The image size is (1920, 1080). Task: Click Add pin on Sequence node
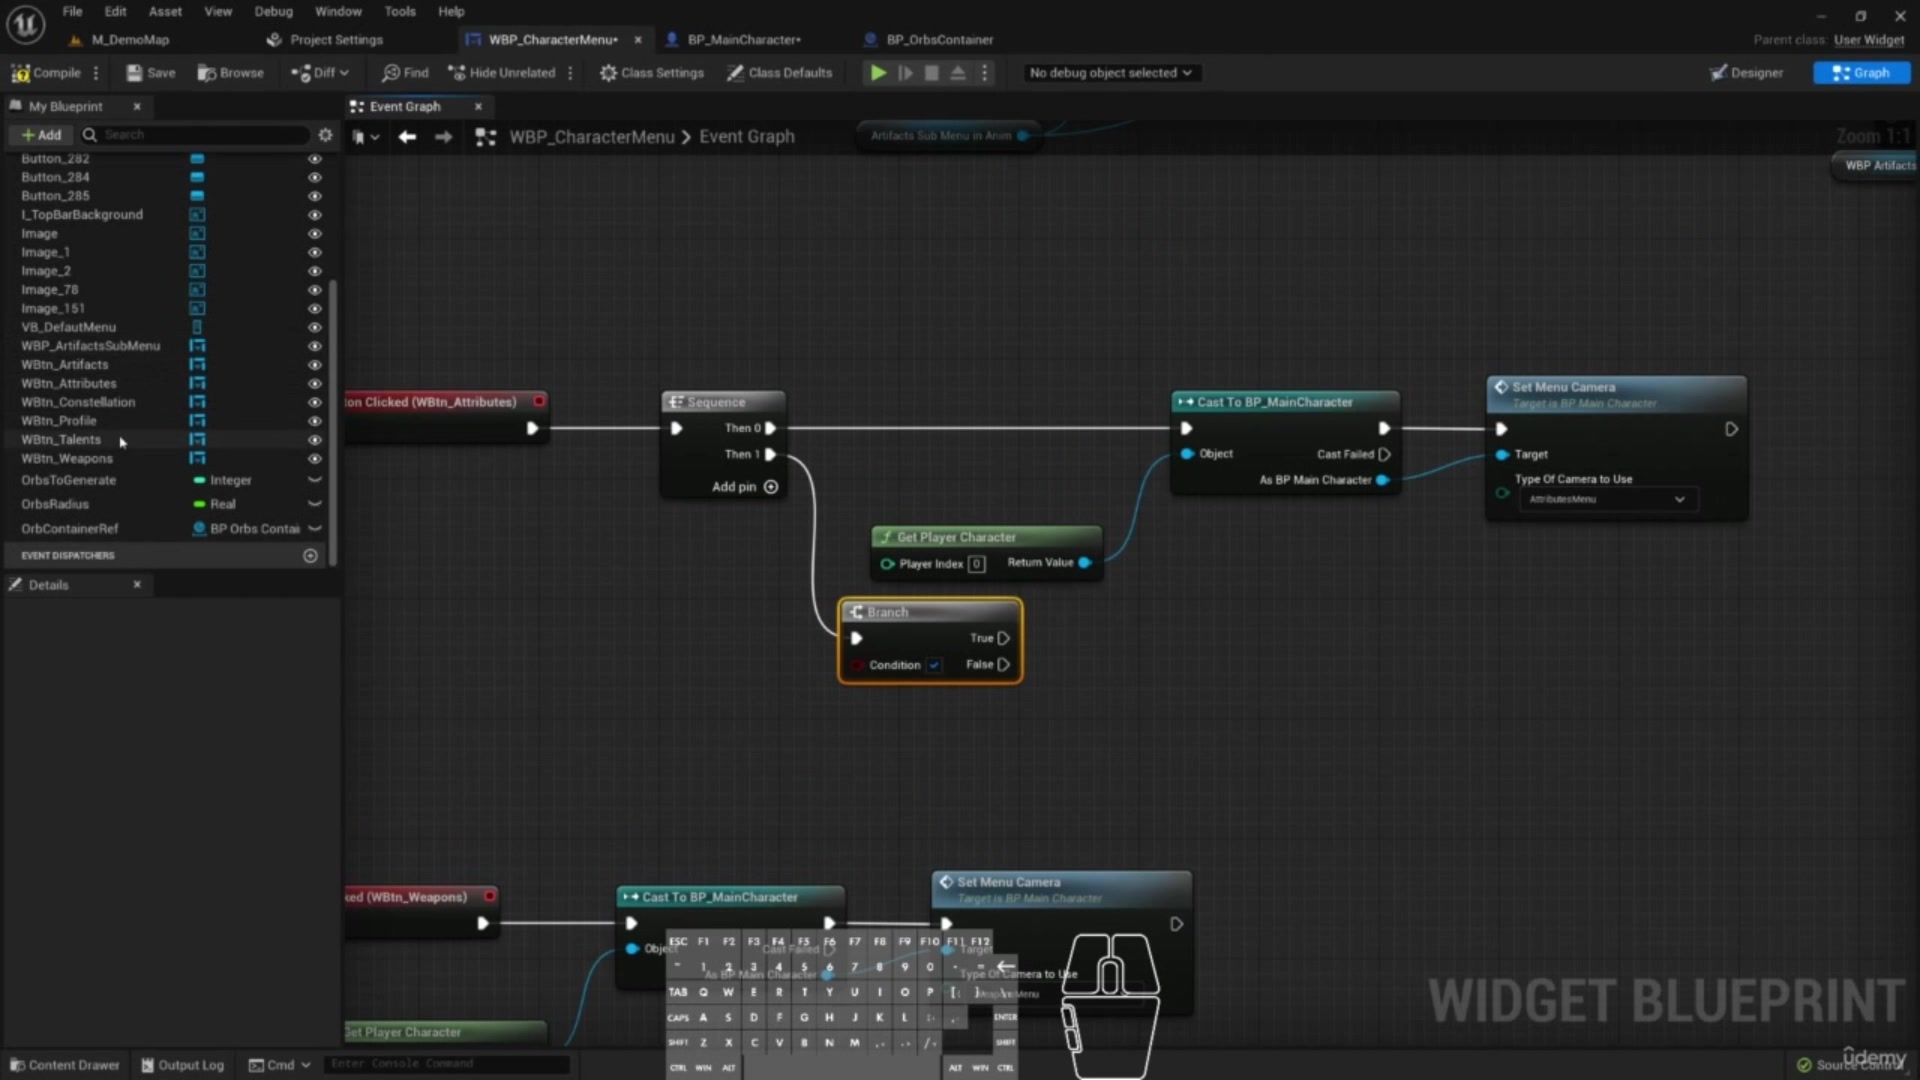[744, 487]
